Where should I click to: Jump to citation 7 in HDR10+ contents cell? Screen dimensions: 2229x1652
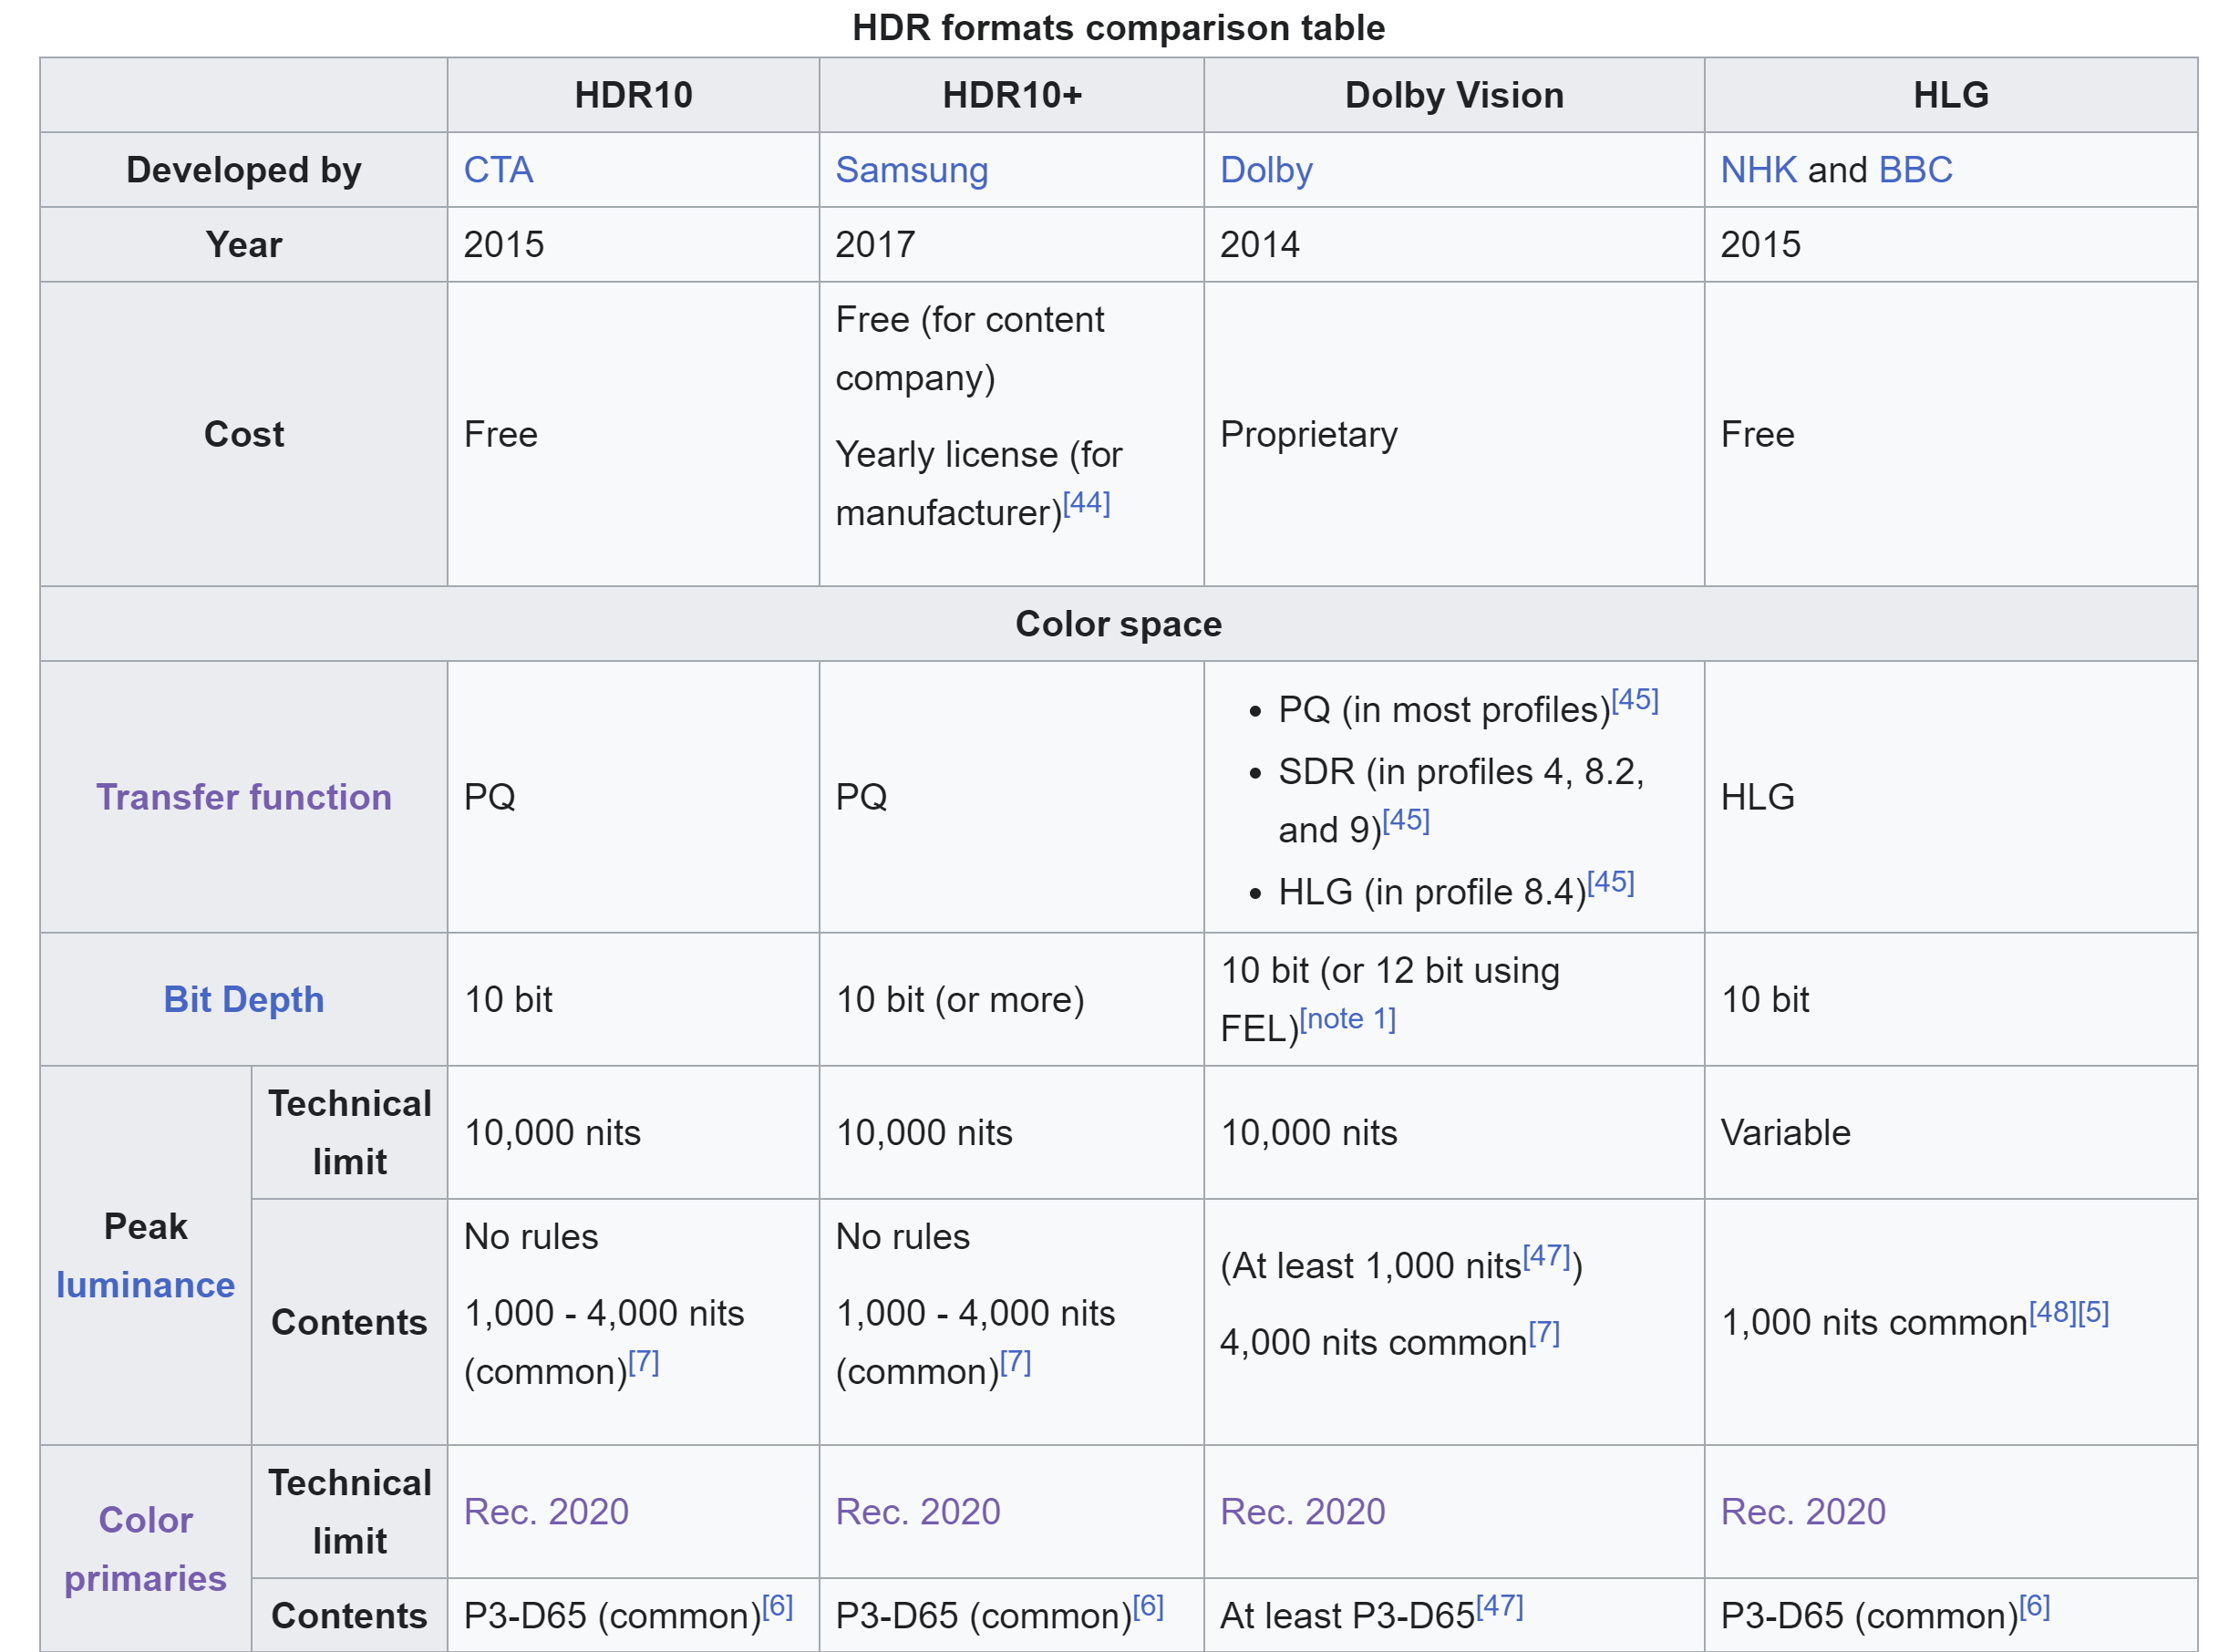1014,1362
